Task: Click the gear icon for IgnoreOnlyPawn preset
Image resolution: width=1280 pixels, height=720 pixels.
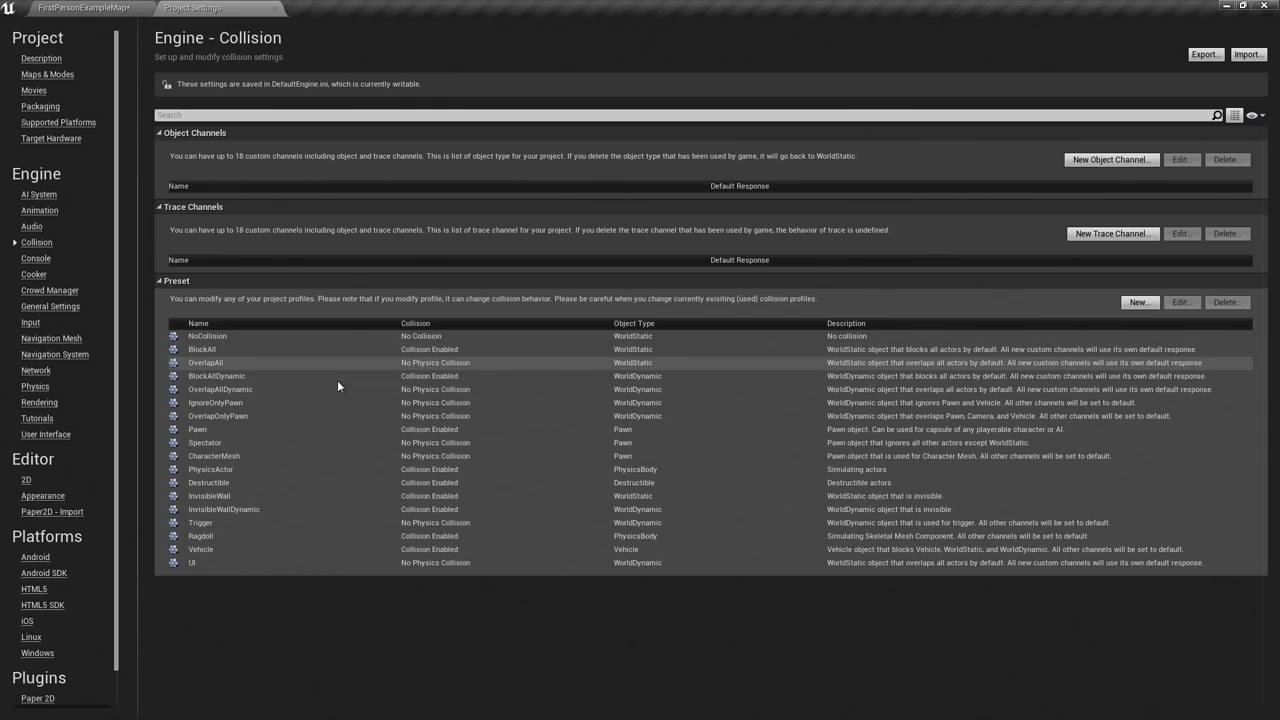Action: point(174,403)
